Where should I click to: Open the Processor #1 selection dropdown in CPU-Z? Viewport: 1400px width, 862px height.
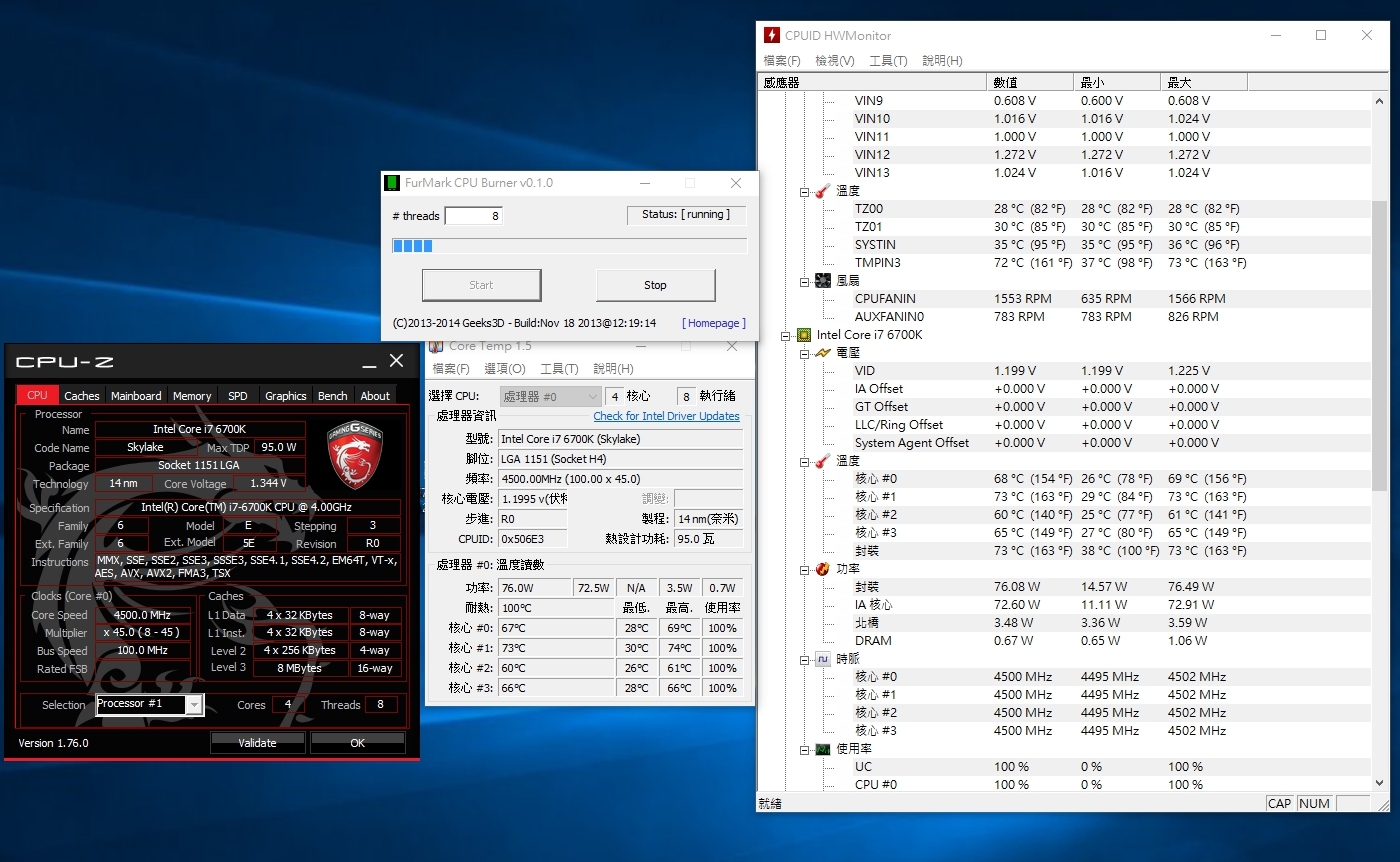tap(194, 705)
